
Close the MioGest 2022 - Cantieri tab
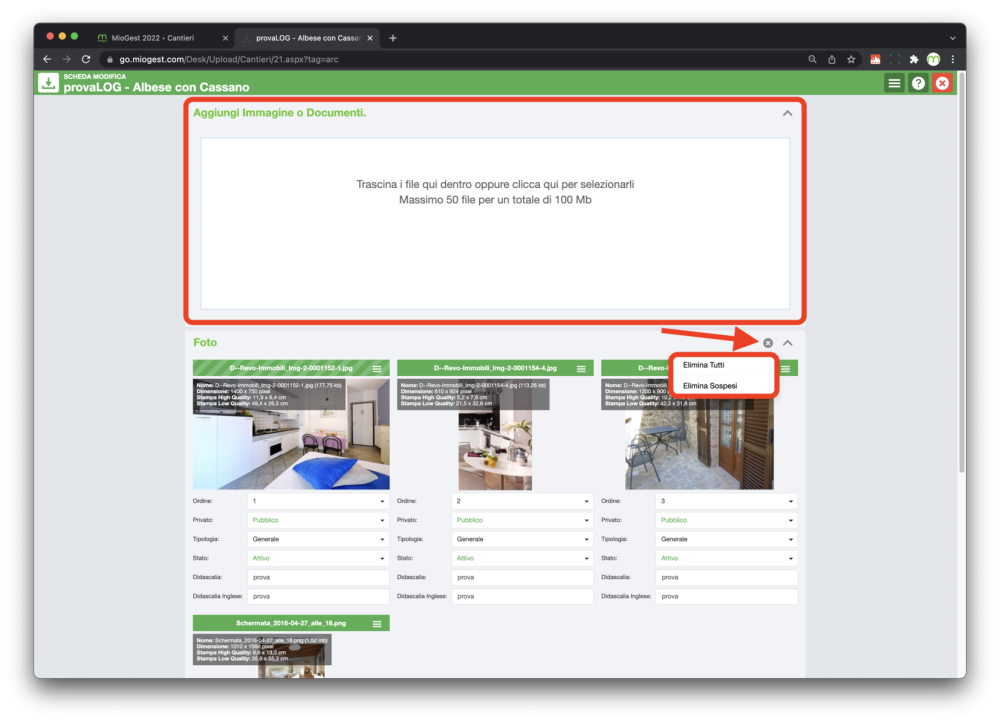coord(225,38)
